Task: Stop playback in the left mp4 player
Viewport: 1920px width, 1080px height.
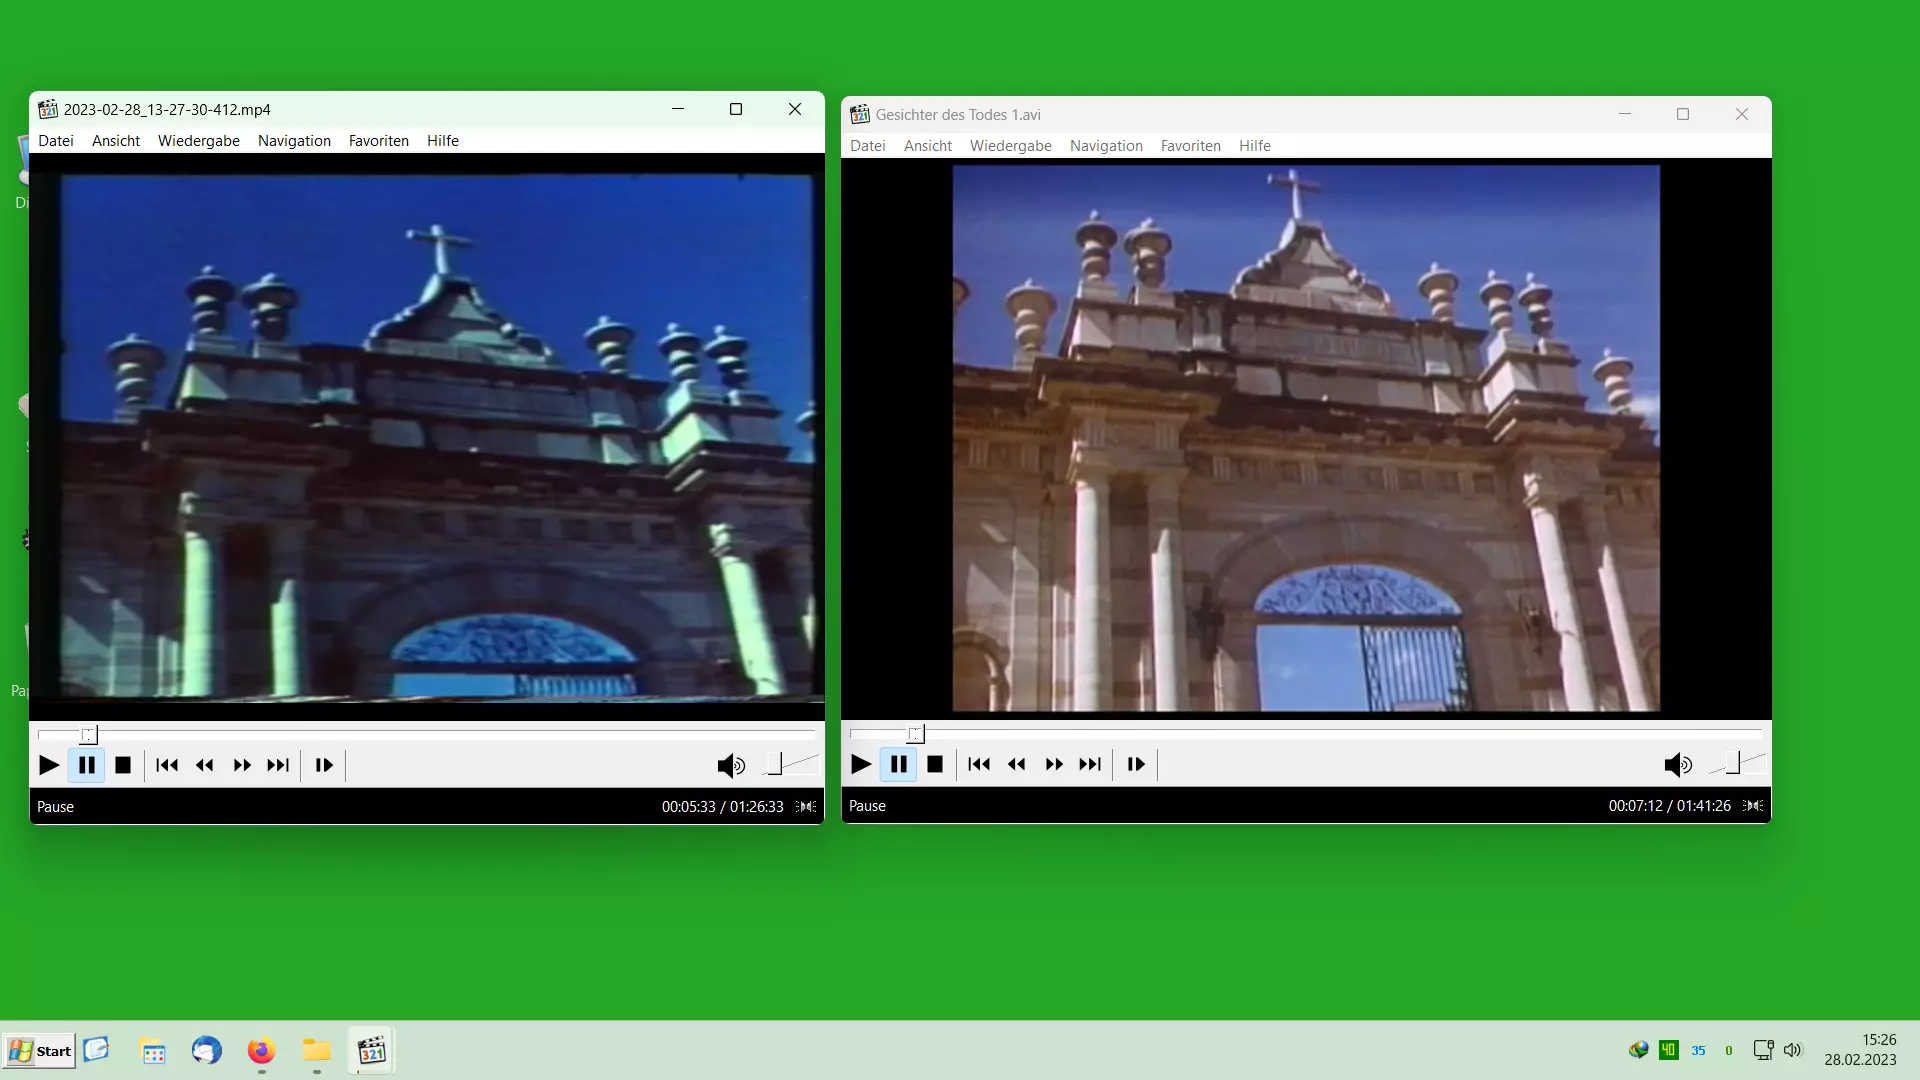Action: 123,765
